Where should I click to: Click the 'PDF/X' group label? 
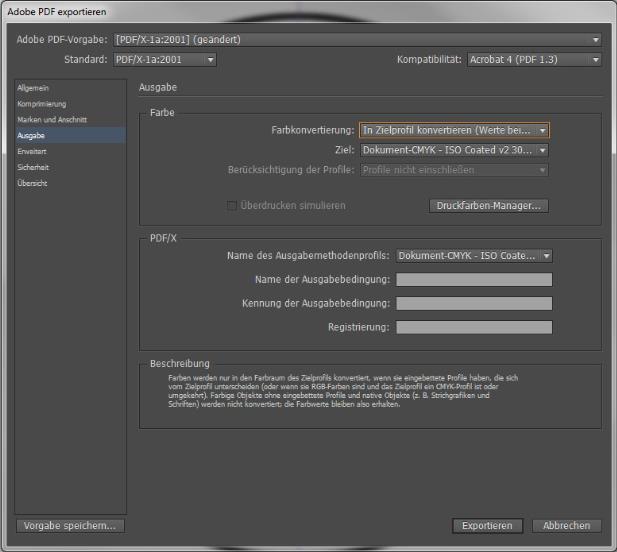click(x=163, y=238)
